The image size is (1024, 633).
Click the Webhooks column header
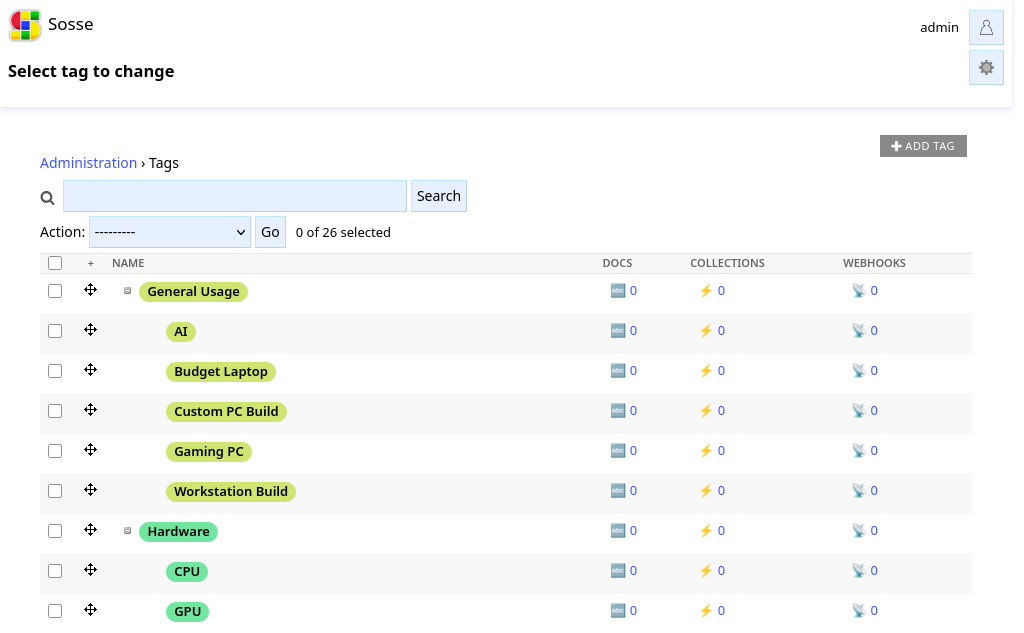[874, 263]
